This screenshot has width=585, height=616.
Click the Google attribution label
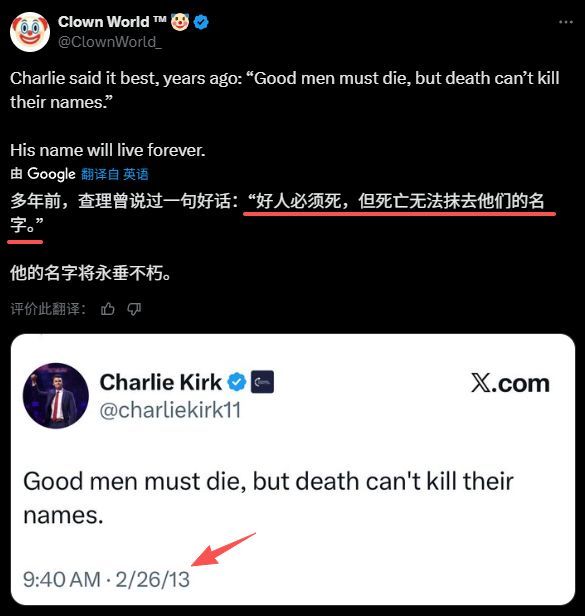[x=43, y=174]
